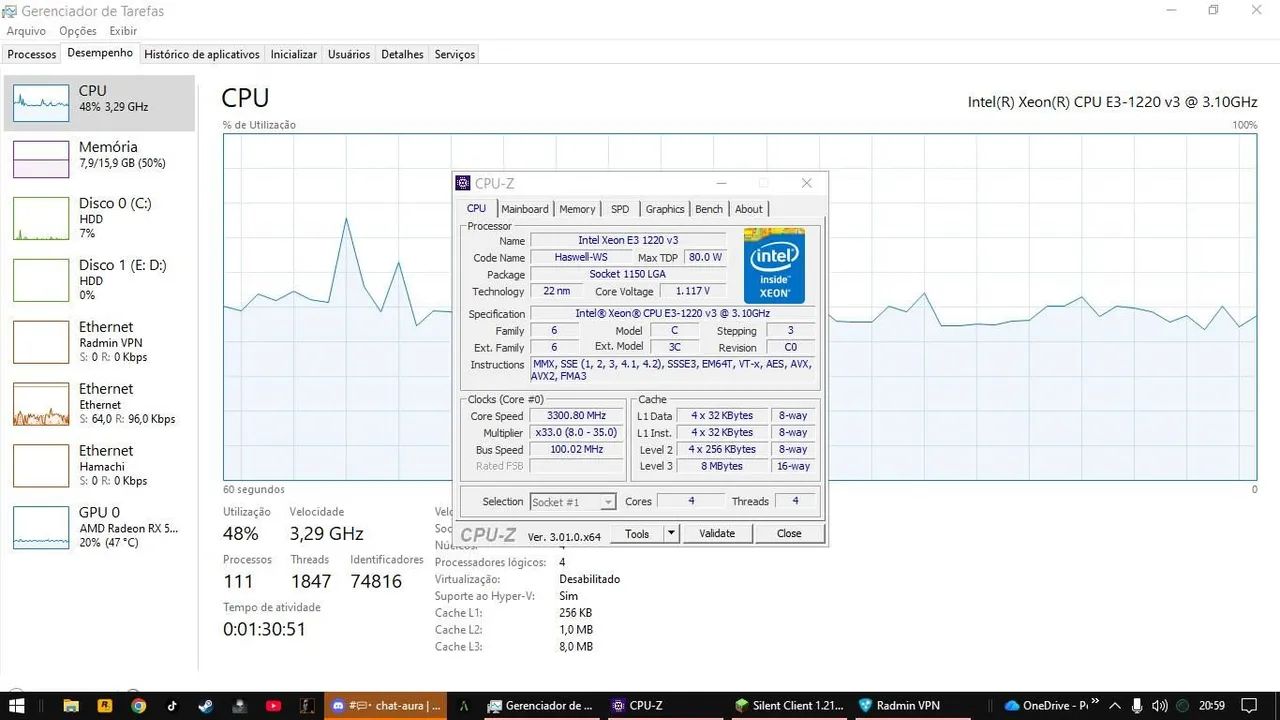Switch to Silent Client in the taskbar

789,705
